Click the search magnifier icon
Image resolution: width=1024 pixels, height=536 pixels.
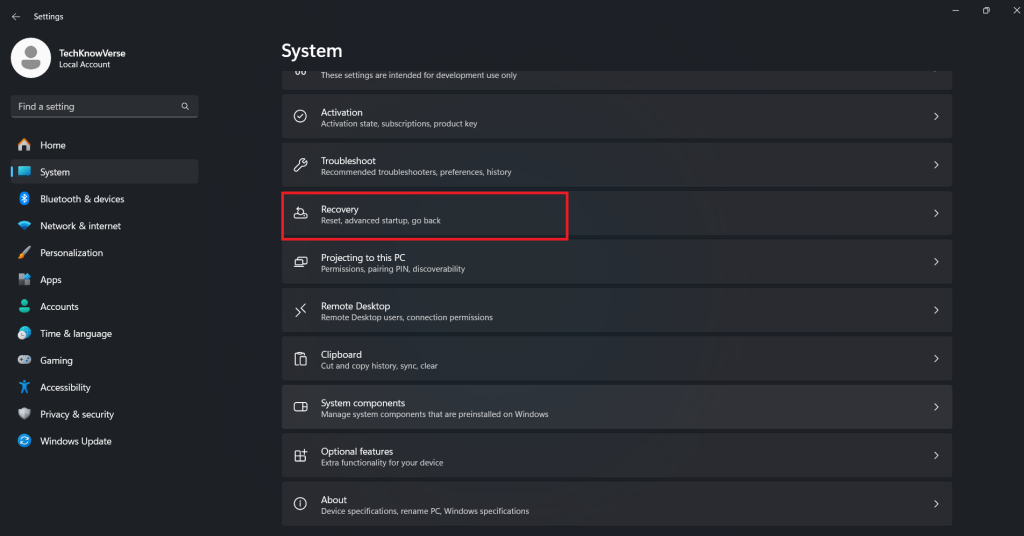point(185,106)
